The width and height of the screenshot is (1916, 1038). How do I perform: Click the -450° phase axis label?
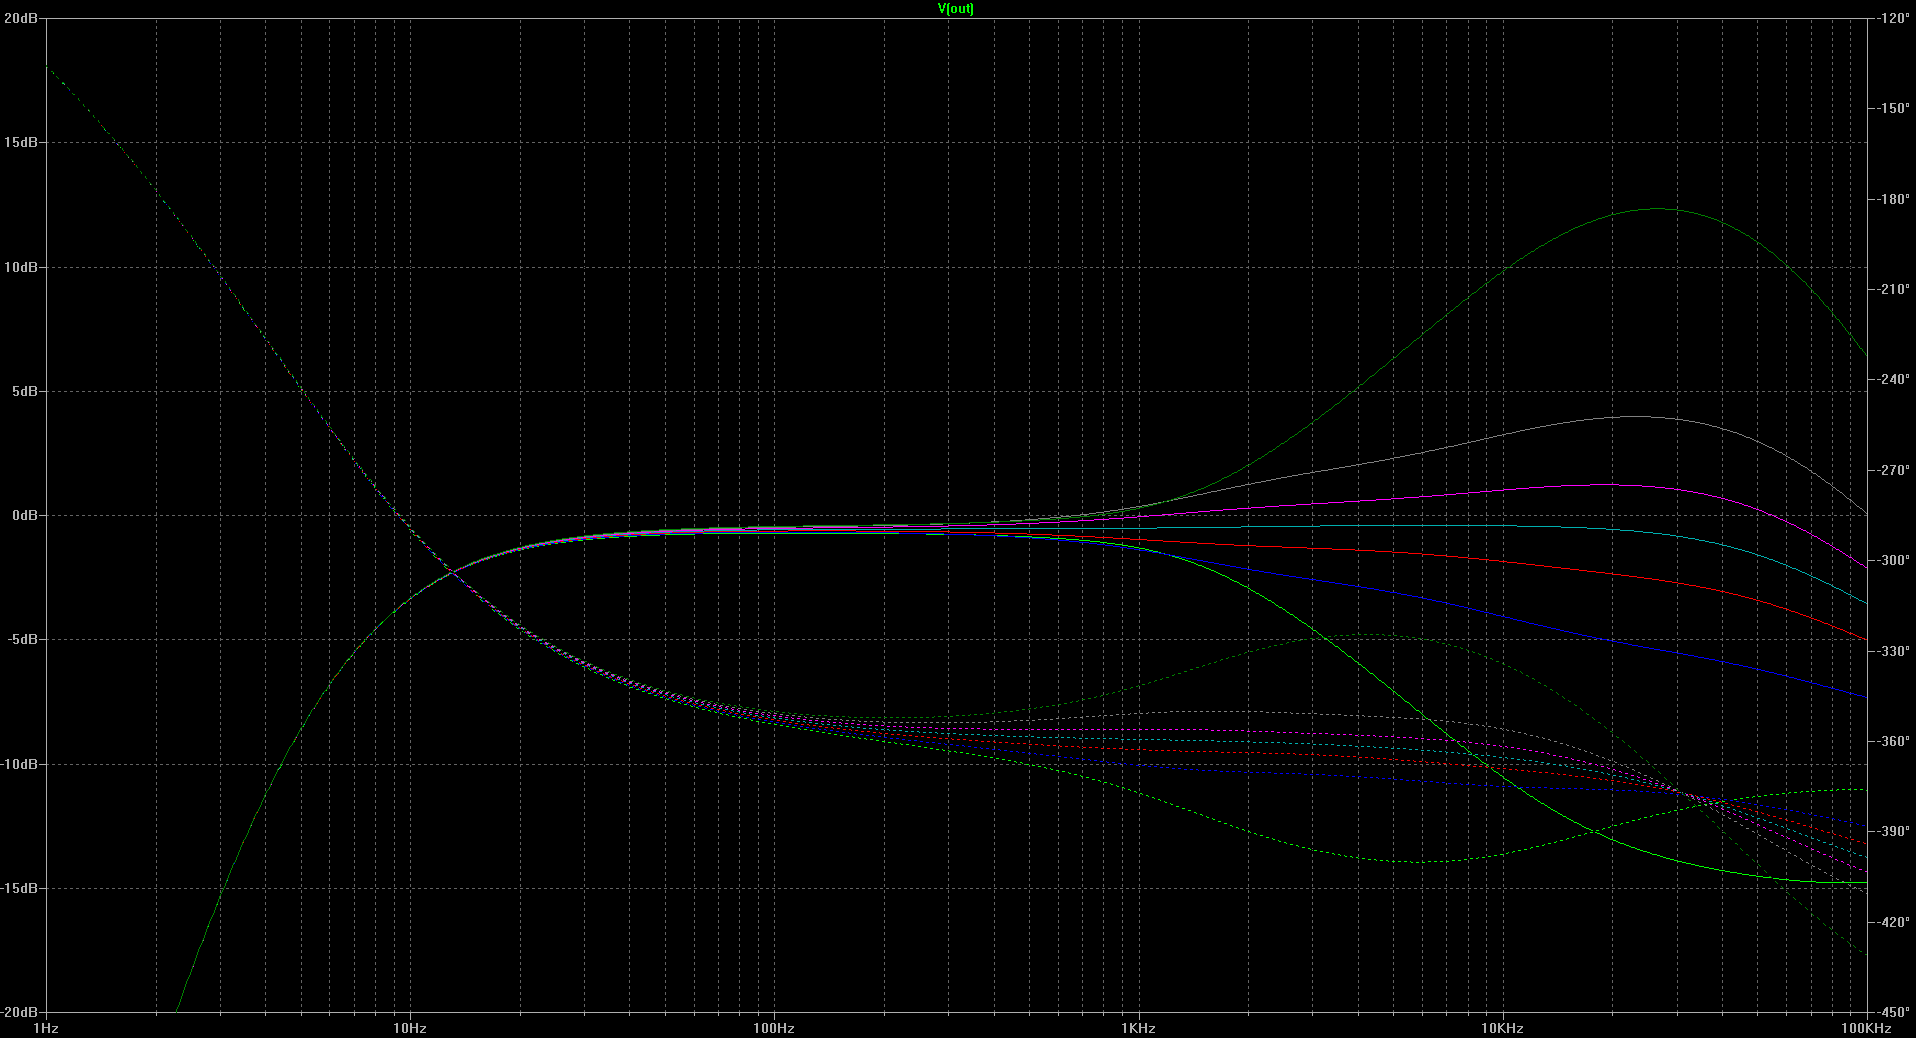click(x=1893, y=1012)
